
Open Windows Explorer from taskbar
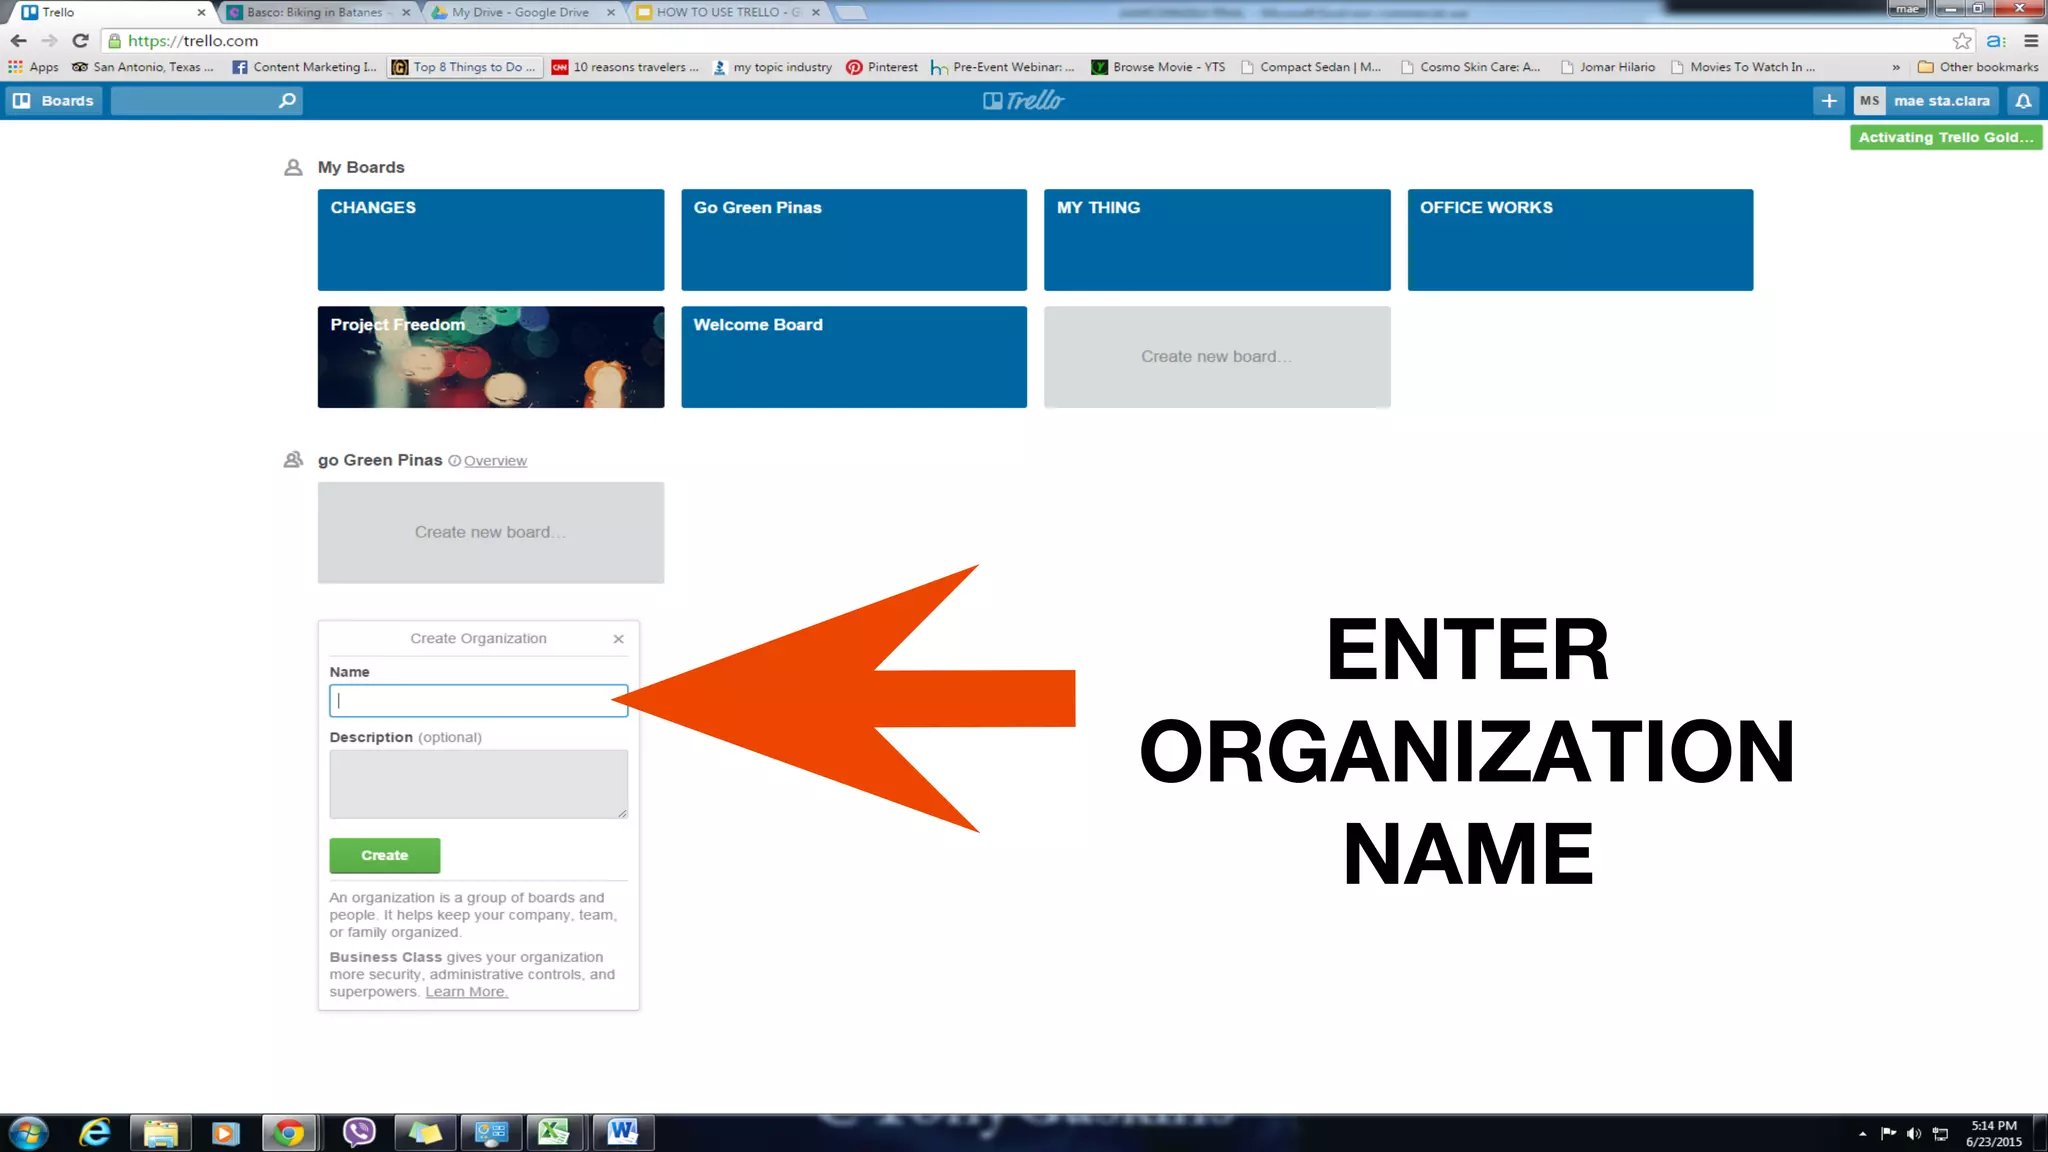coord(160,1133)
